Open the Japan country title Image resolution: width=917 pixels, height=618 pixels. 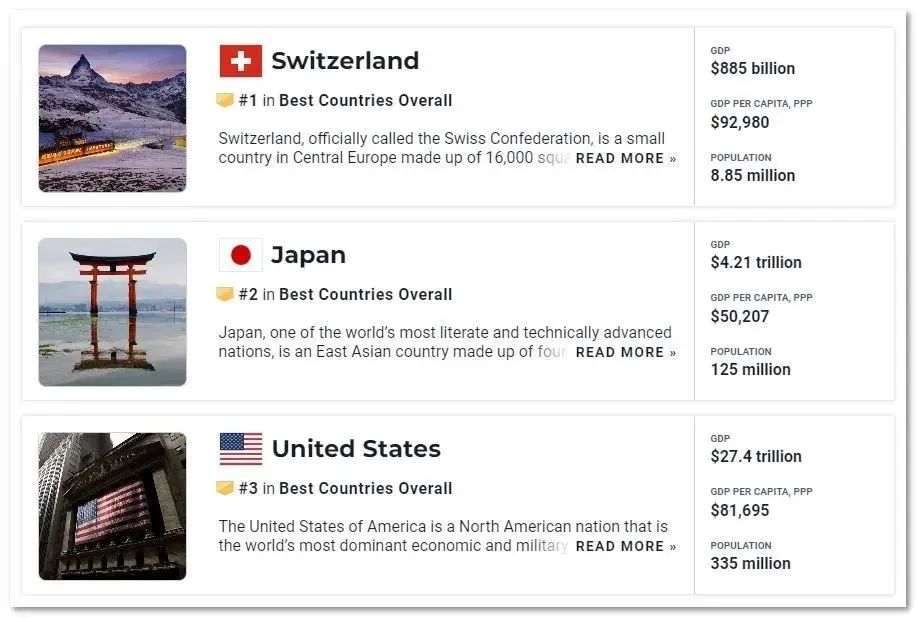pos(308,256)
